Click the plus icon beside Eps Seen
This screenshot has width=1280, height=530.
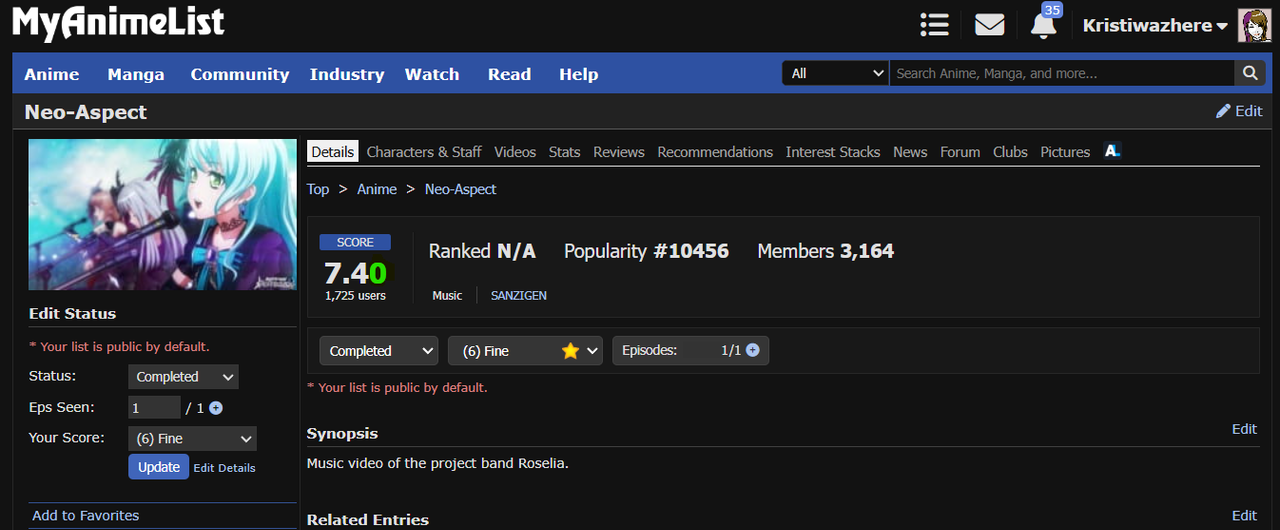215,408
